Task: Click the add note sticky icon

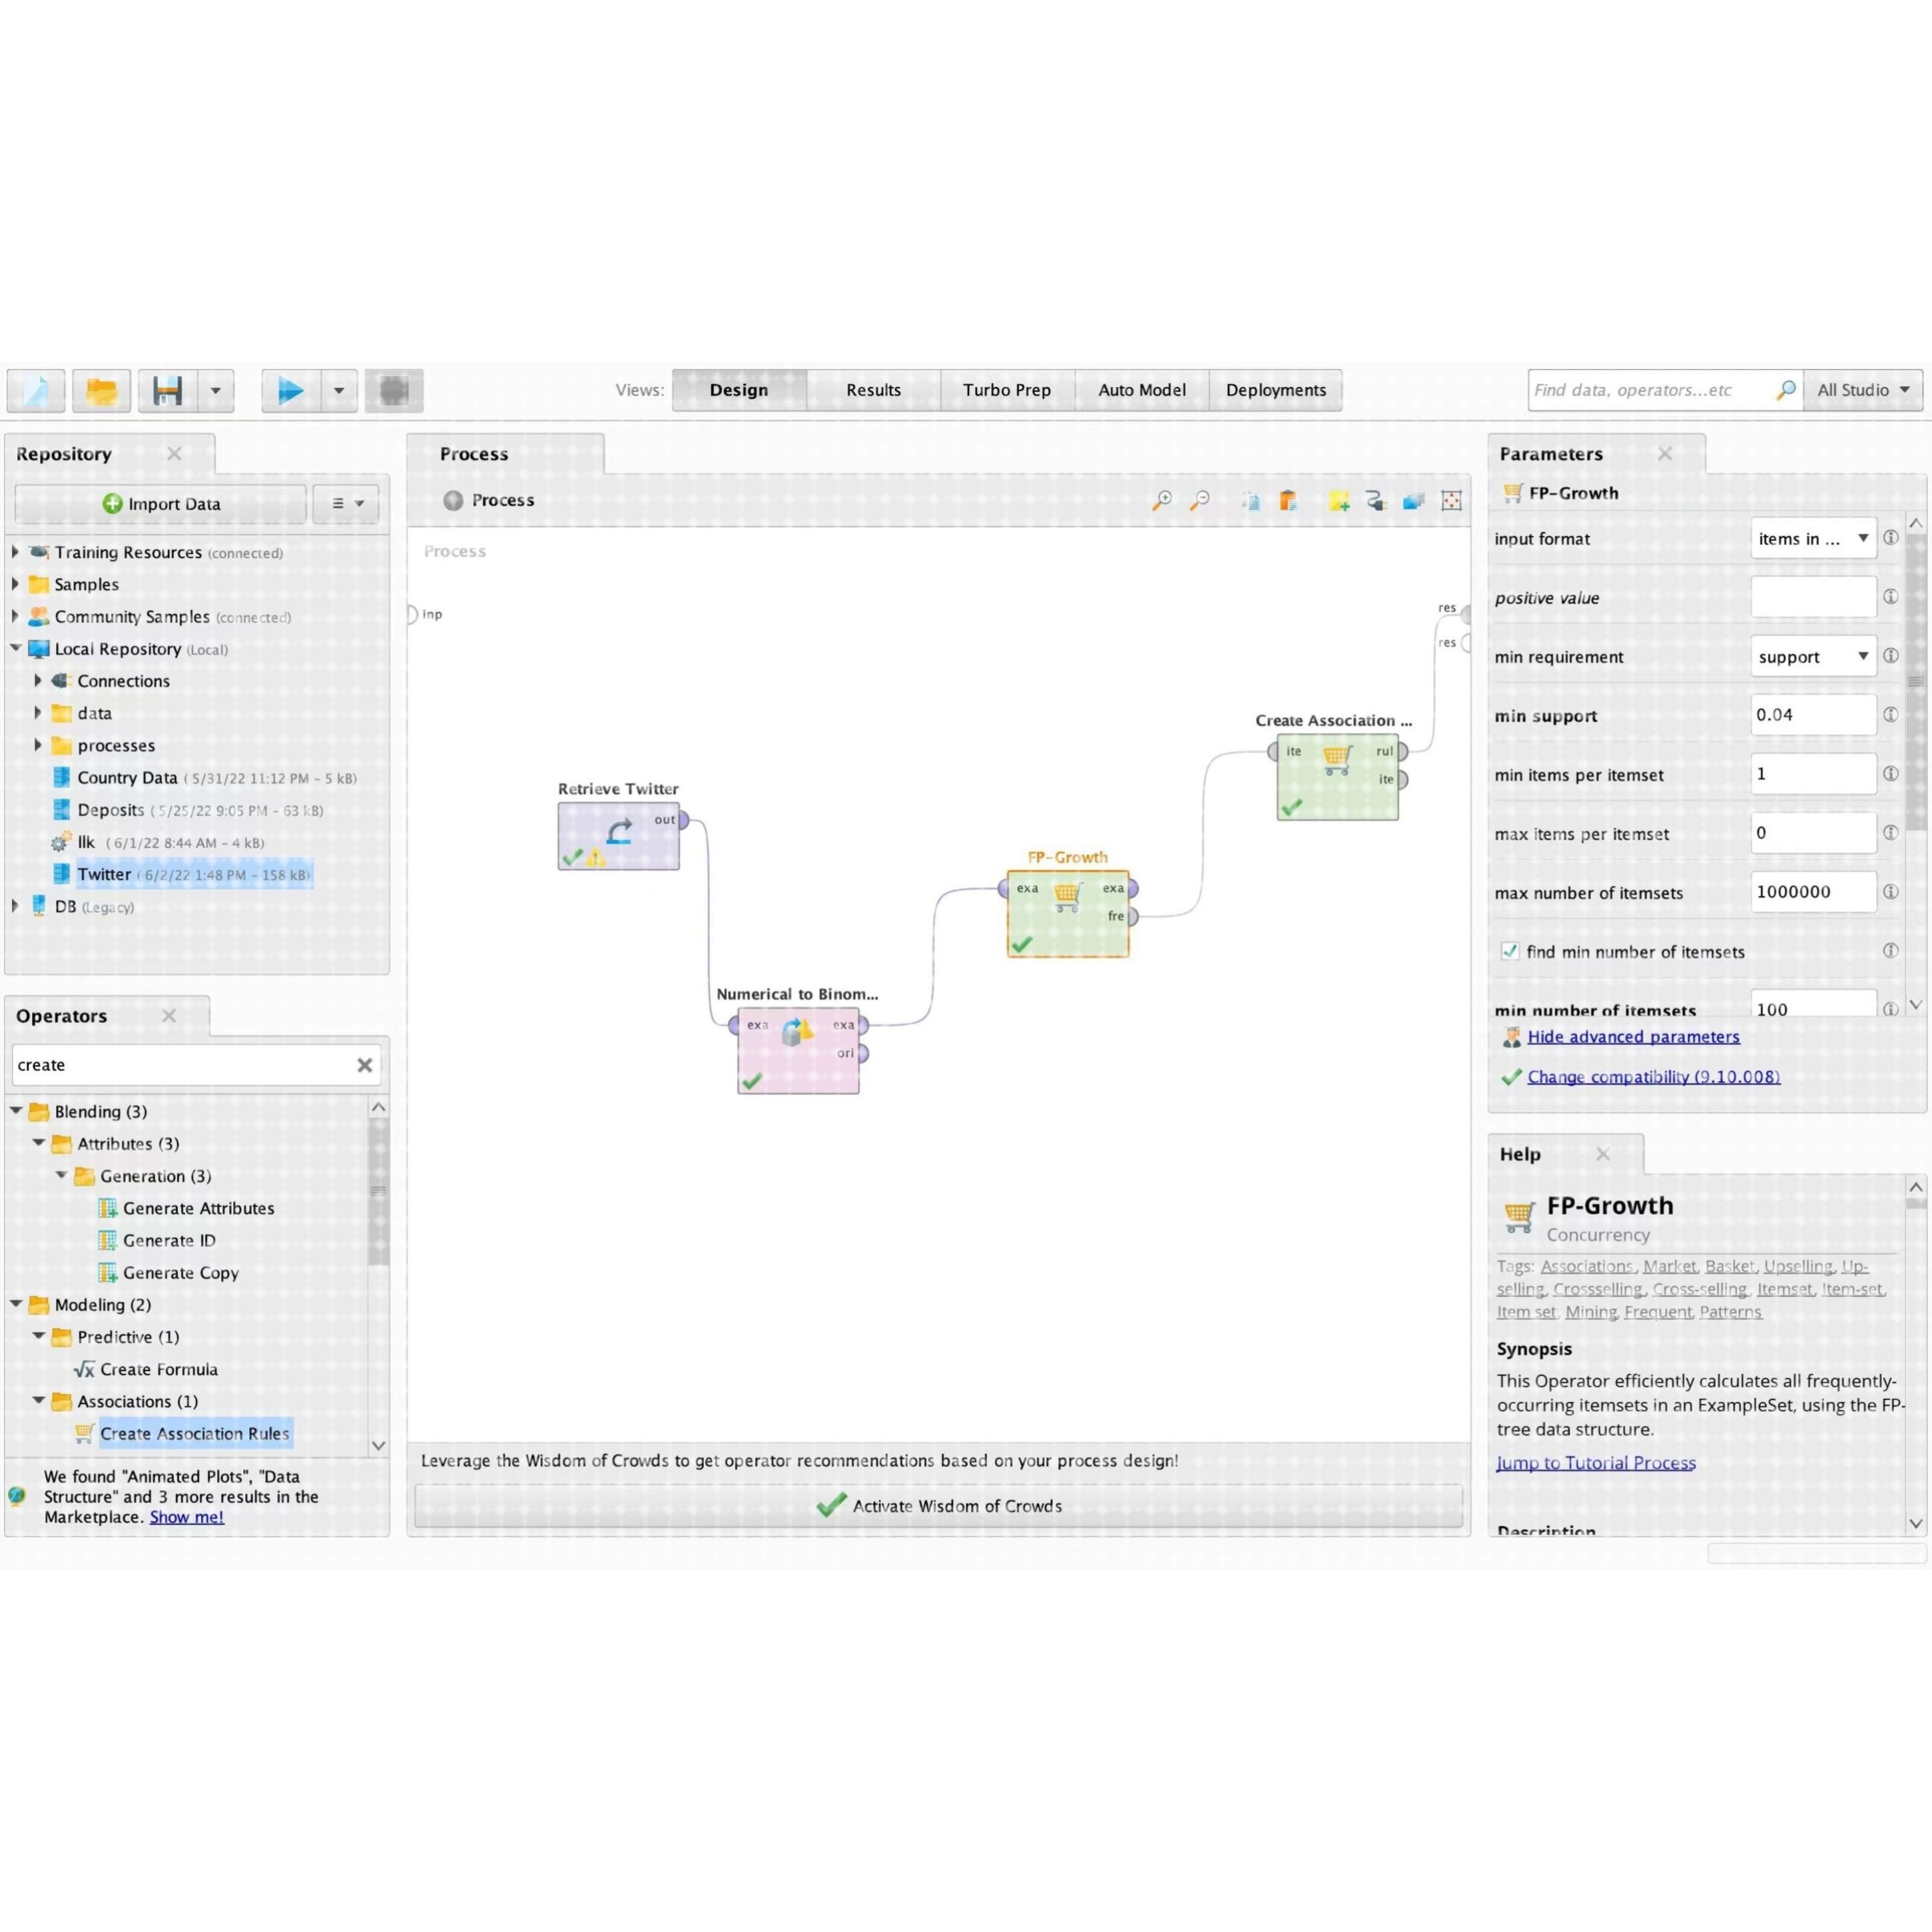Action: [x=1338, y=501]
